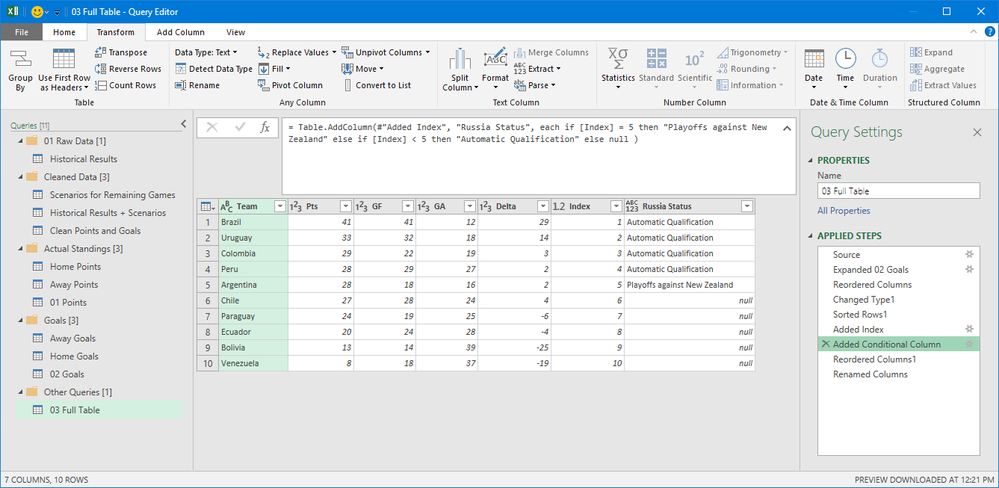This screenshot has width=999, height=488.
Task: Collapse the APPLIED STEPS section
Action: coord(810,236)
